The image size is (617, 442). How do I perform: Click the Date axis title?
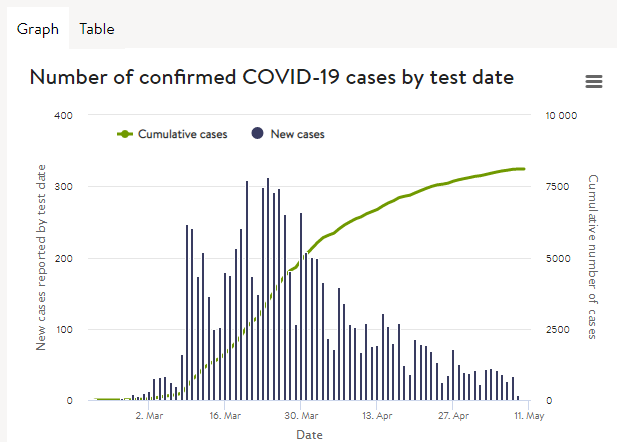(309, 435)
